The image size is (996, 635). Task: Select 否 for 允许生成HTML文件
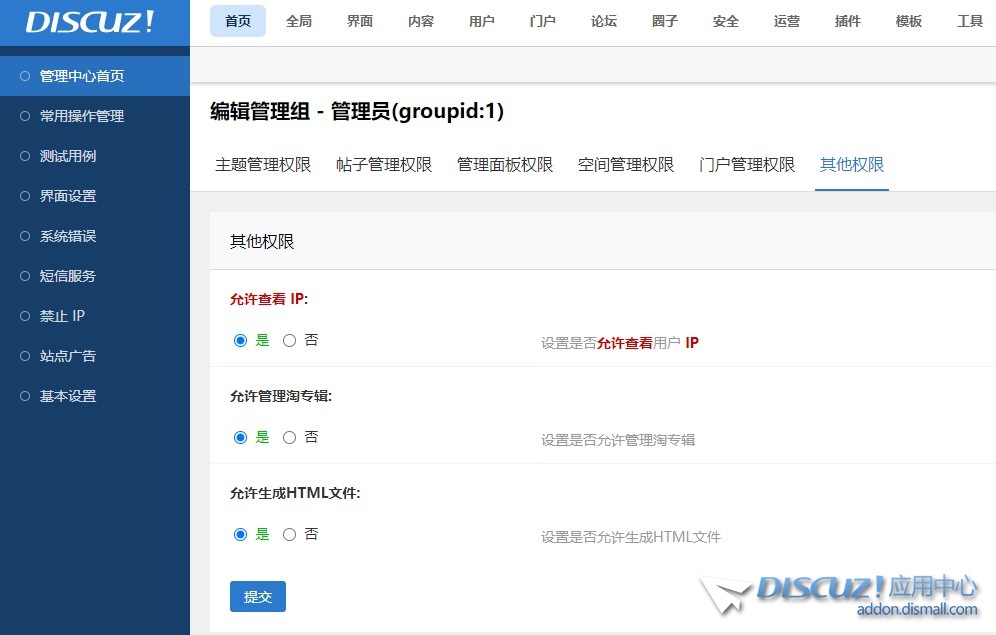pyautogui.click(x=291, y=534)
